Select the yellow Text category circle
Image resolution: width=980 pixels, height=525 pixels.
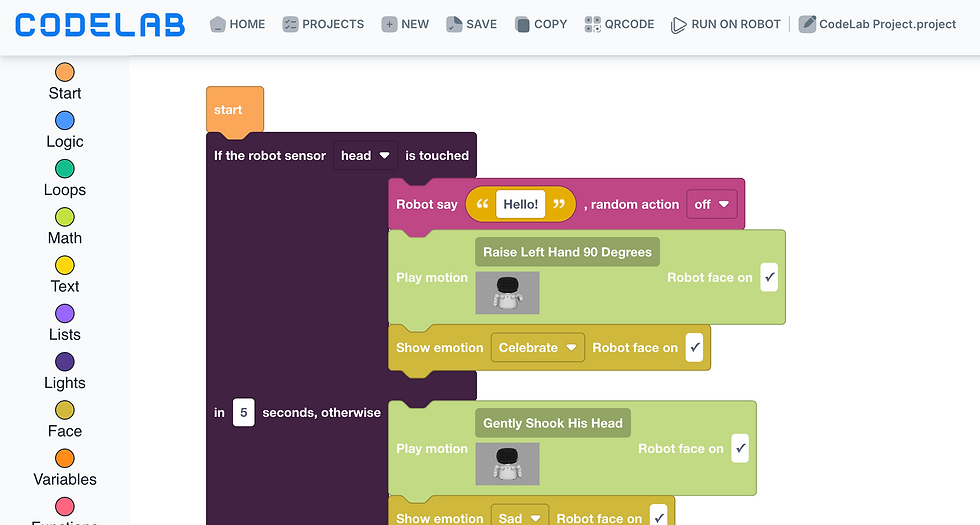coord(64,265)
